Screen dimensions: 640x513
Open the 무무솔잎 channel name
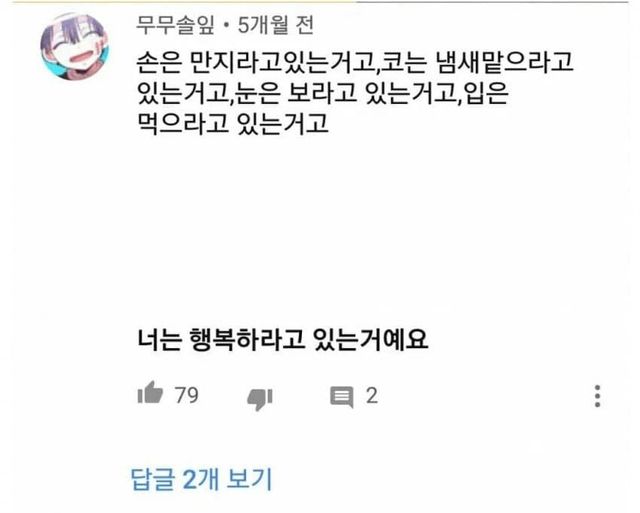[176, 25]
